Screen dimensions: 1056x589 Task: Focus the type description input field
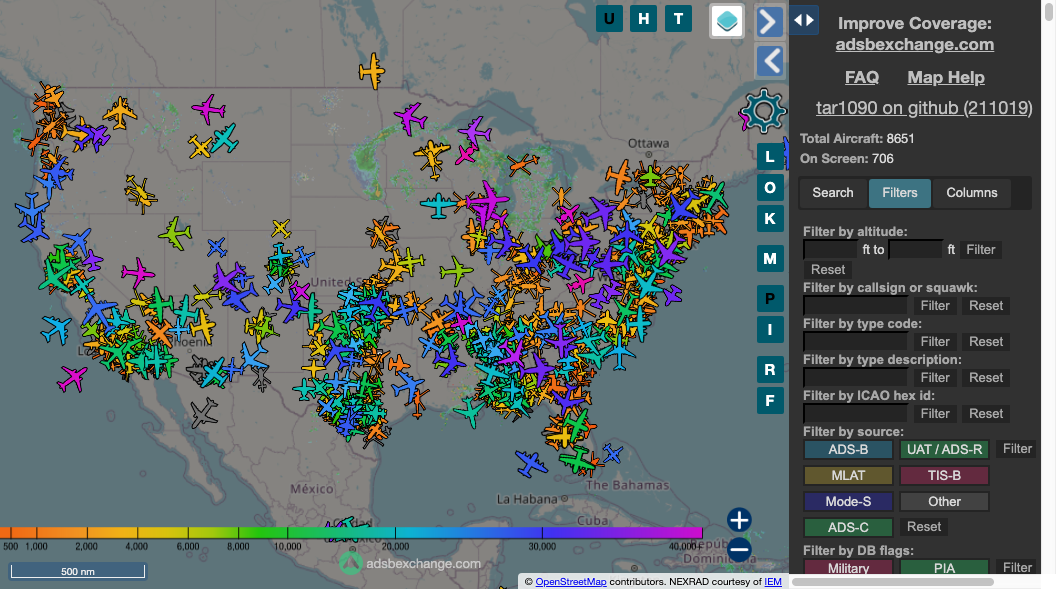coord(855,378)
